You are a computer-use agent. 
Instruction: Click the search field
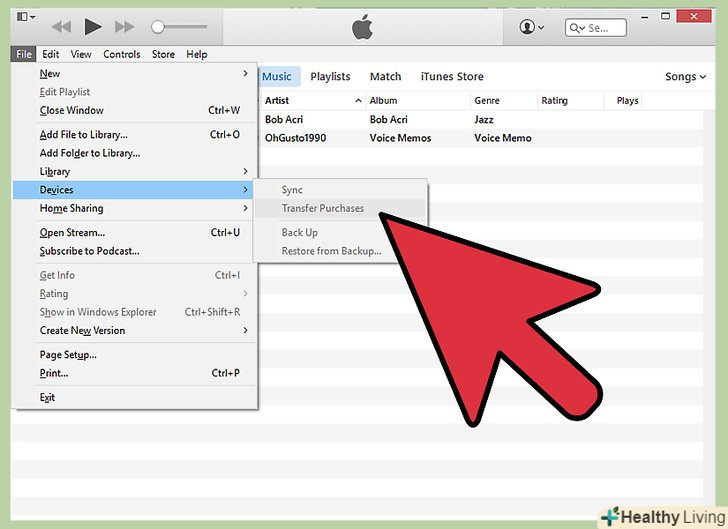click(x=596, y=28)
